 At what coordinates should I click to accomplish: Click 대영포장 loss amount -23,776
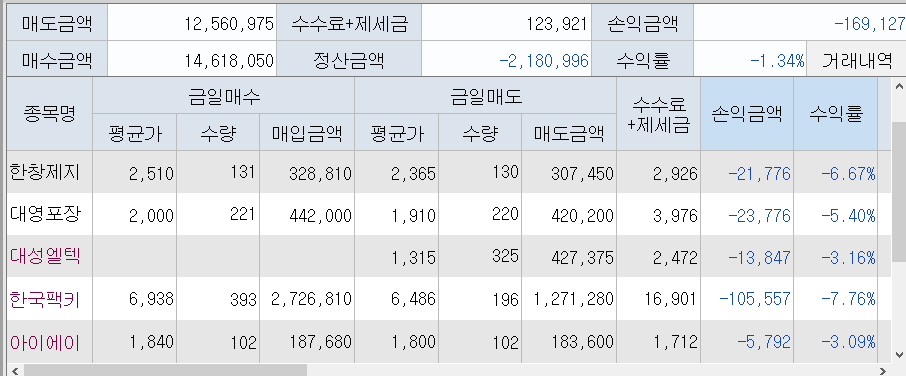(x=759, y=215)
